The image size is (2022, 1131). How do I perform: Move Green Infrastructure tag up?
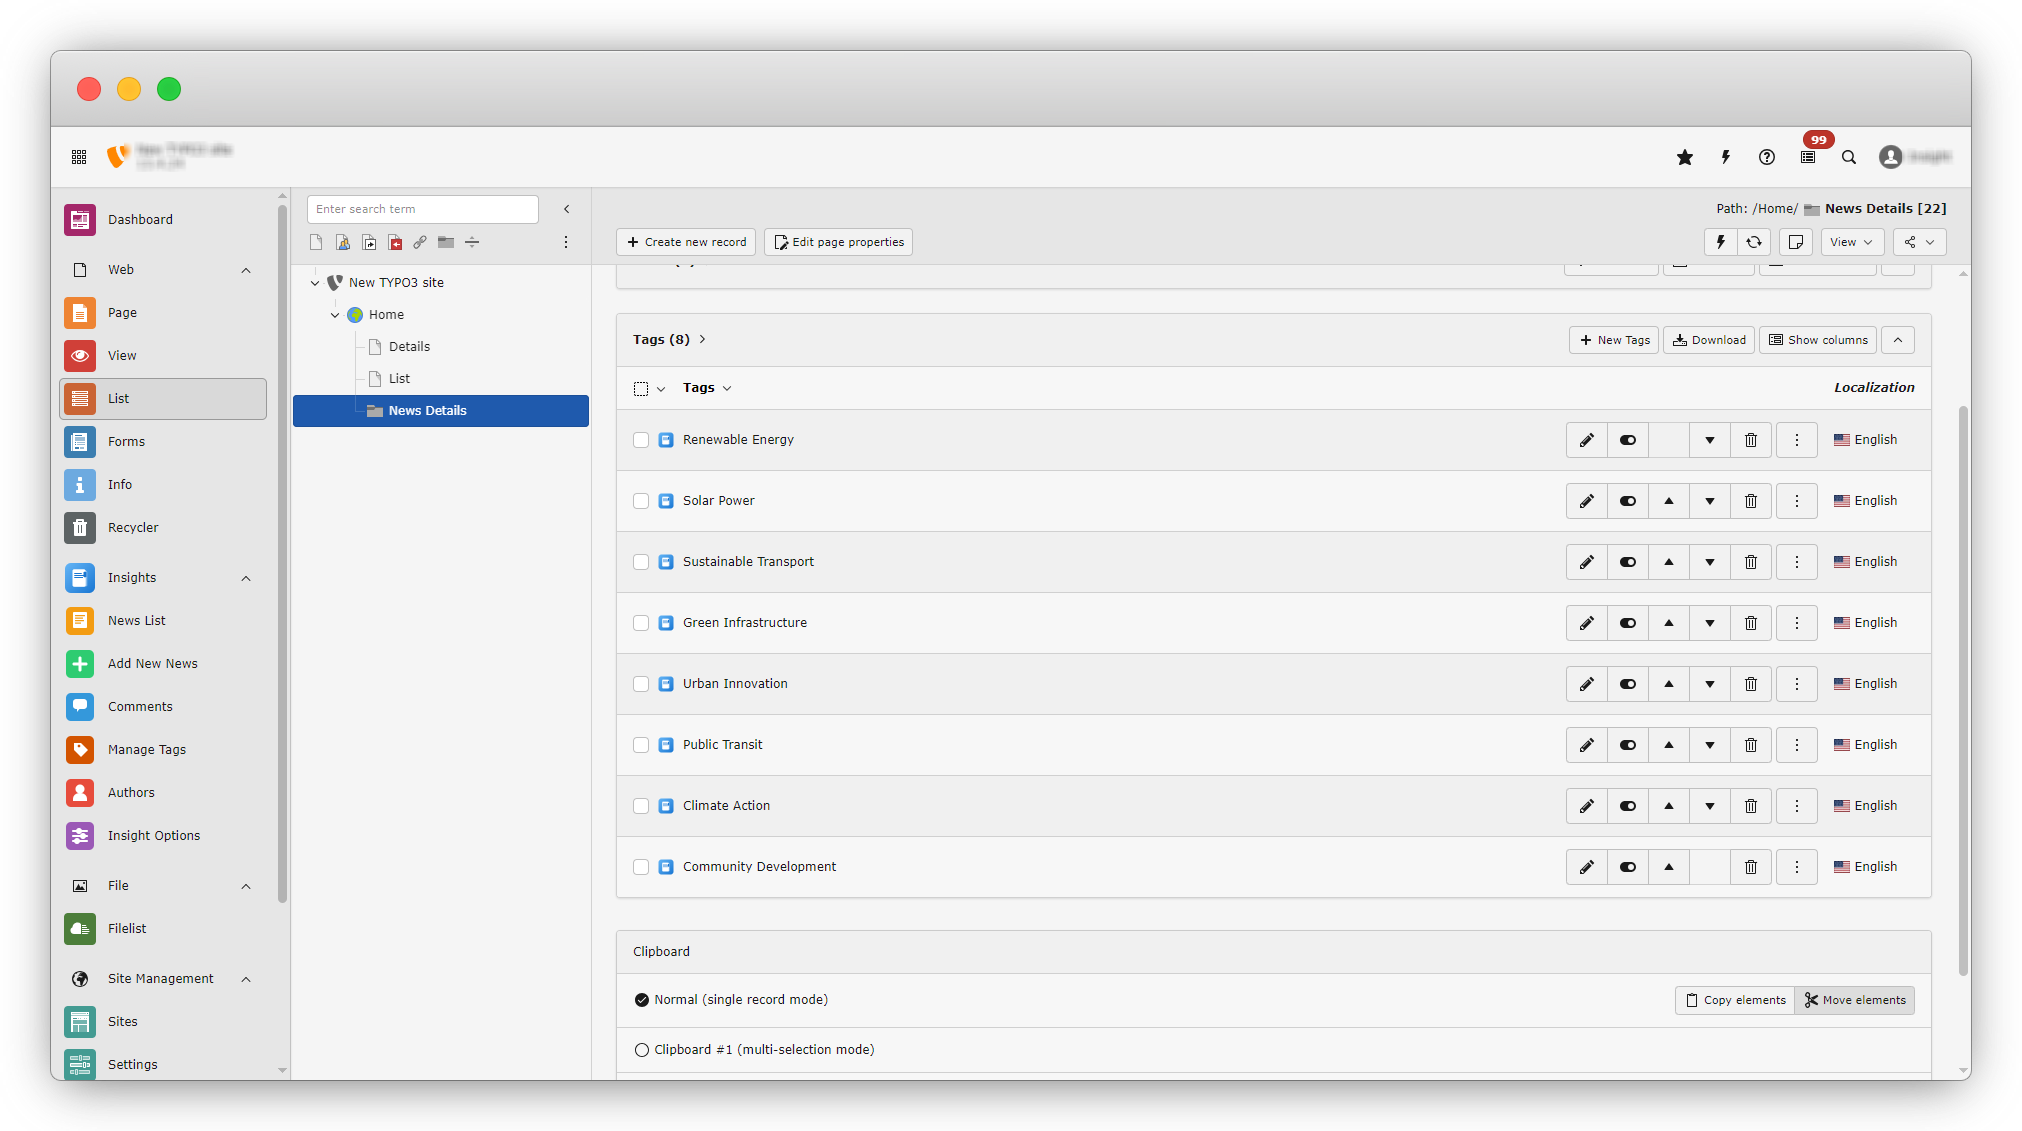[1669, 623]
